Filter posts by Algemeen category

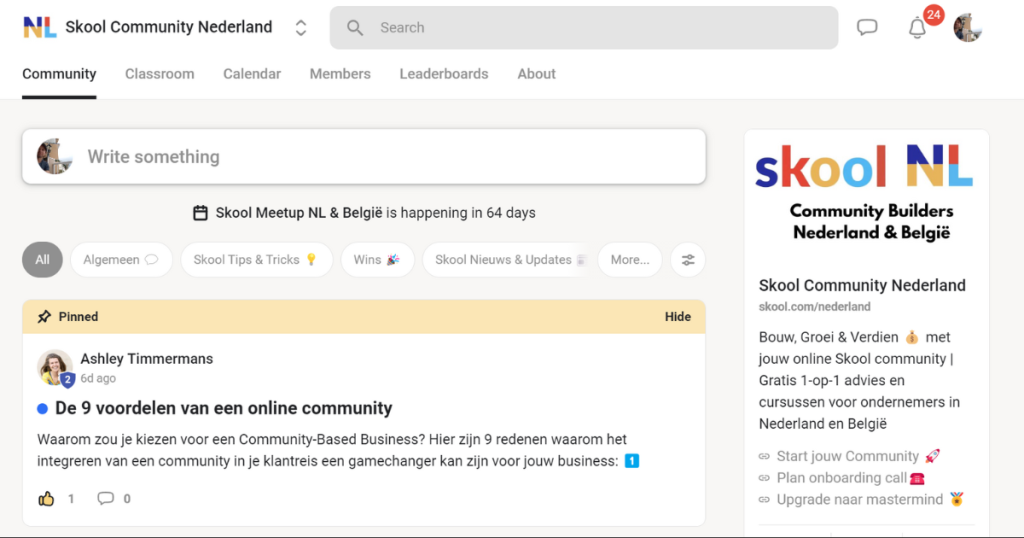(x=121, y=260)
